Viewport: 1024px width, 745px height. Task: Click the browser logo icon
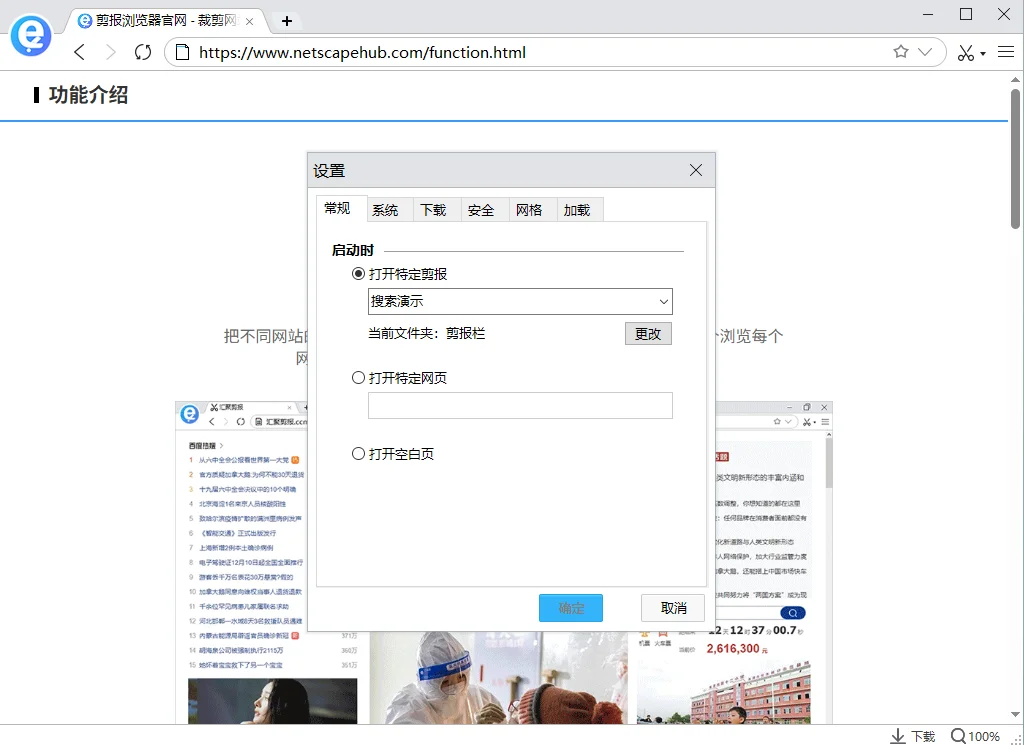click(x=31, y=35)
